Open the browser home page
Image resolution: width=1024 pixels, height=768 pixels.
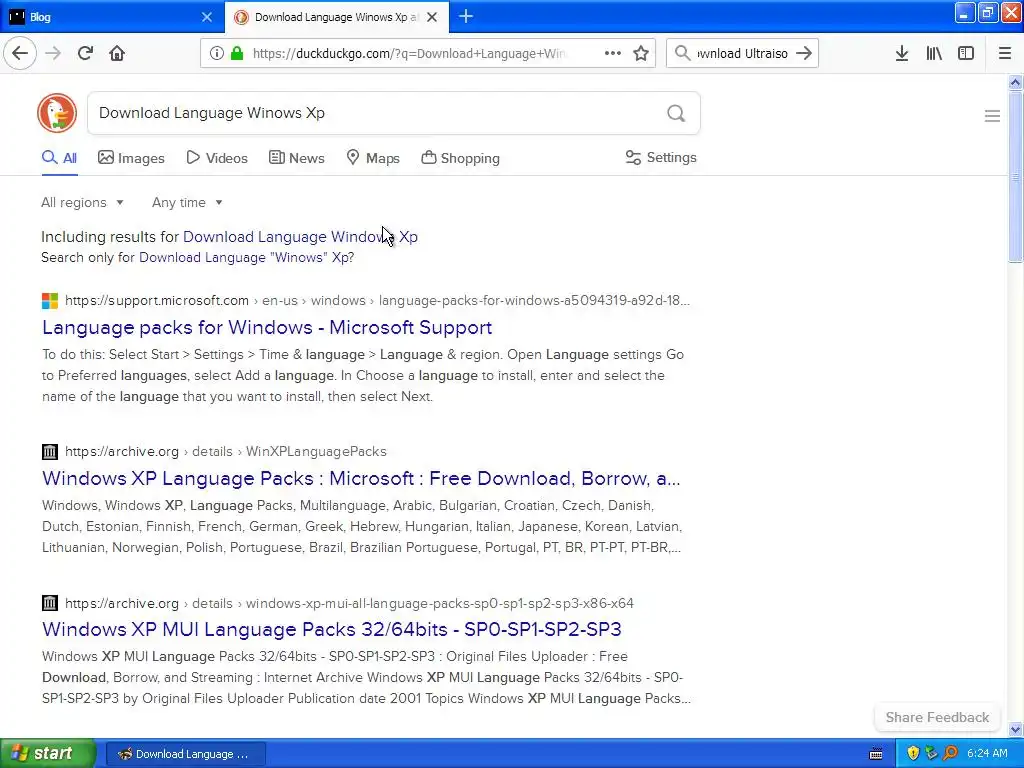point(117,53)
